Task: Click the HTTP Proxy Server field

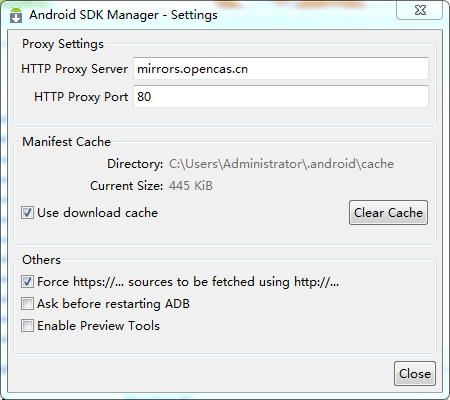Action: [281, 69]
